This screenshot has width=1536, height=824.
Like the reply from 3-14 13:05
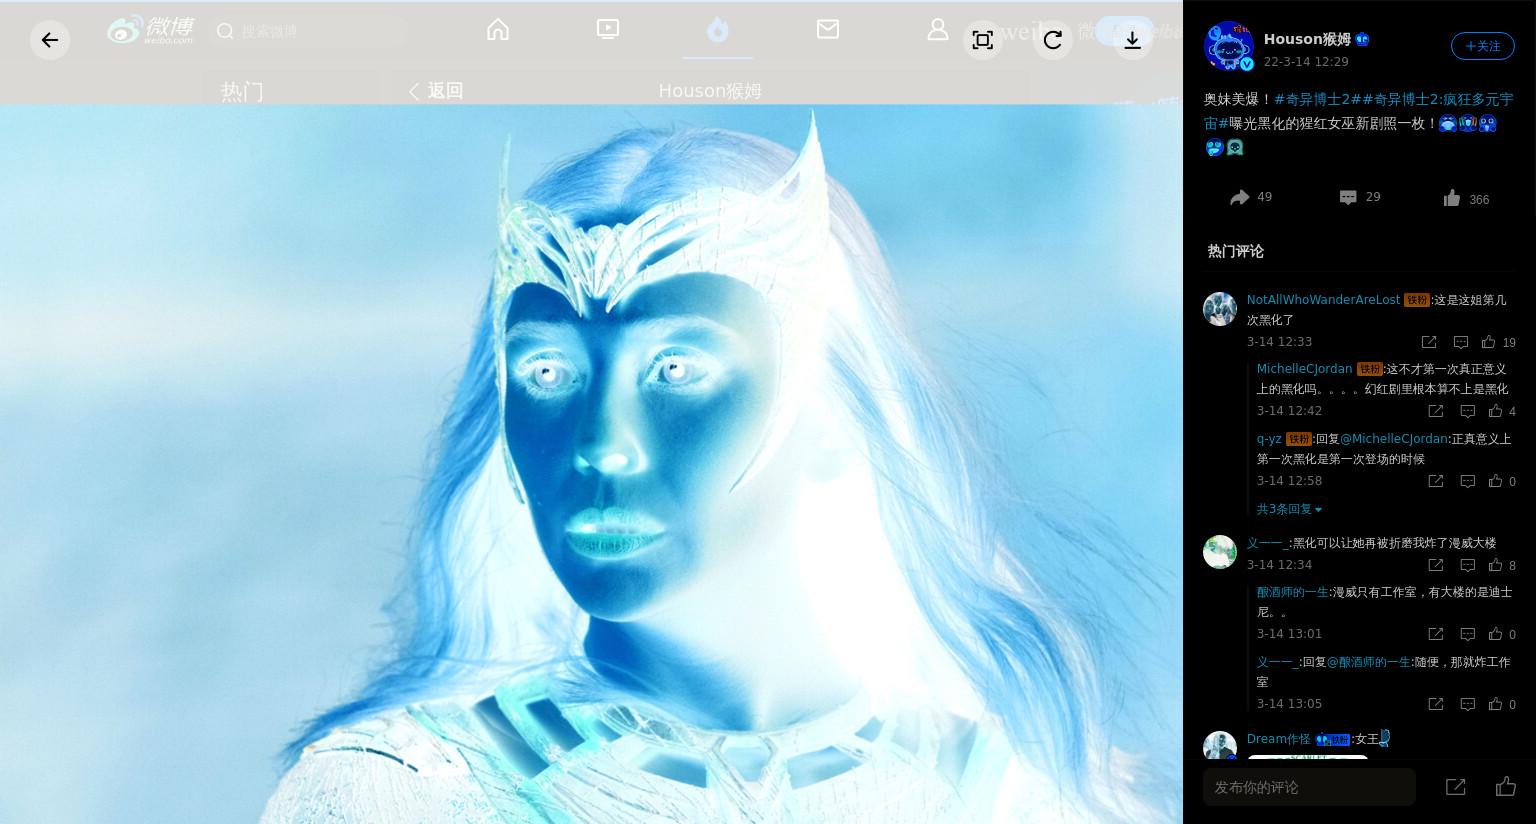[1502, 704]
